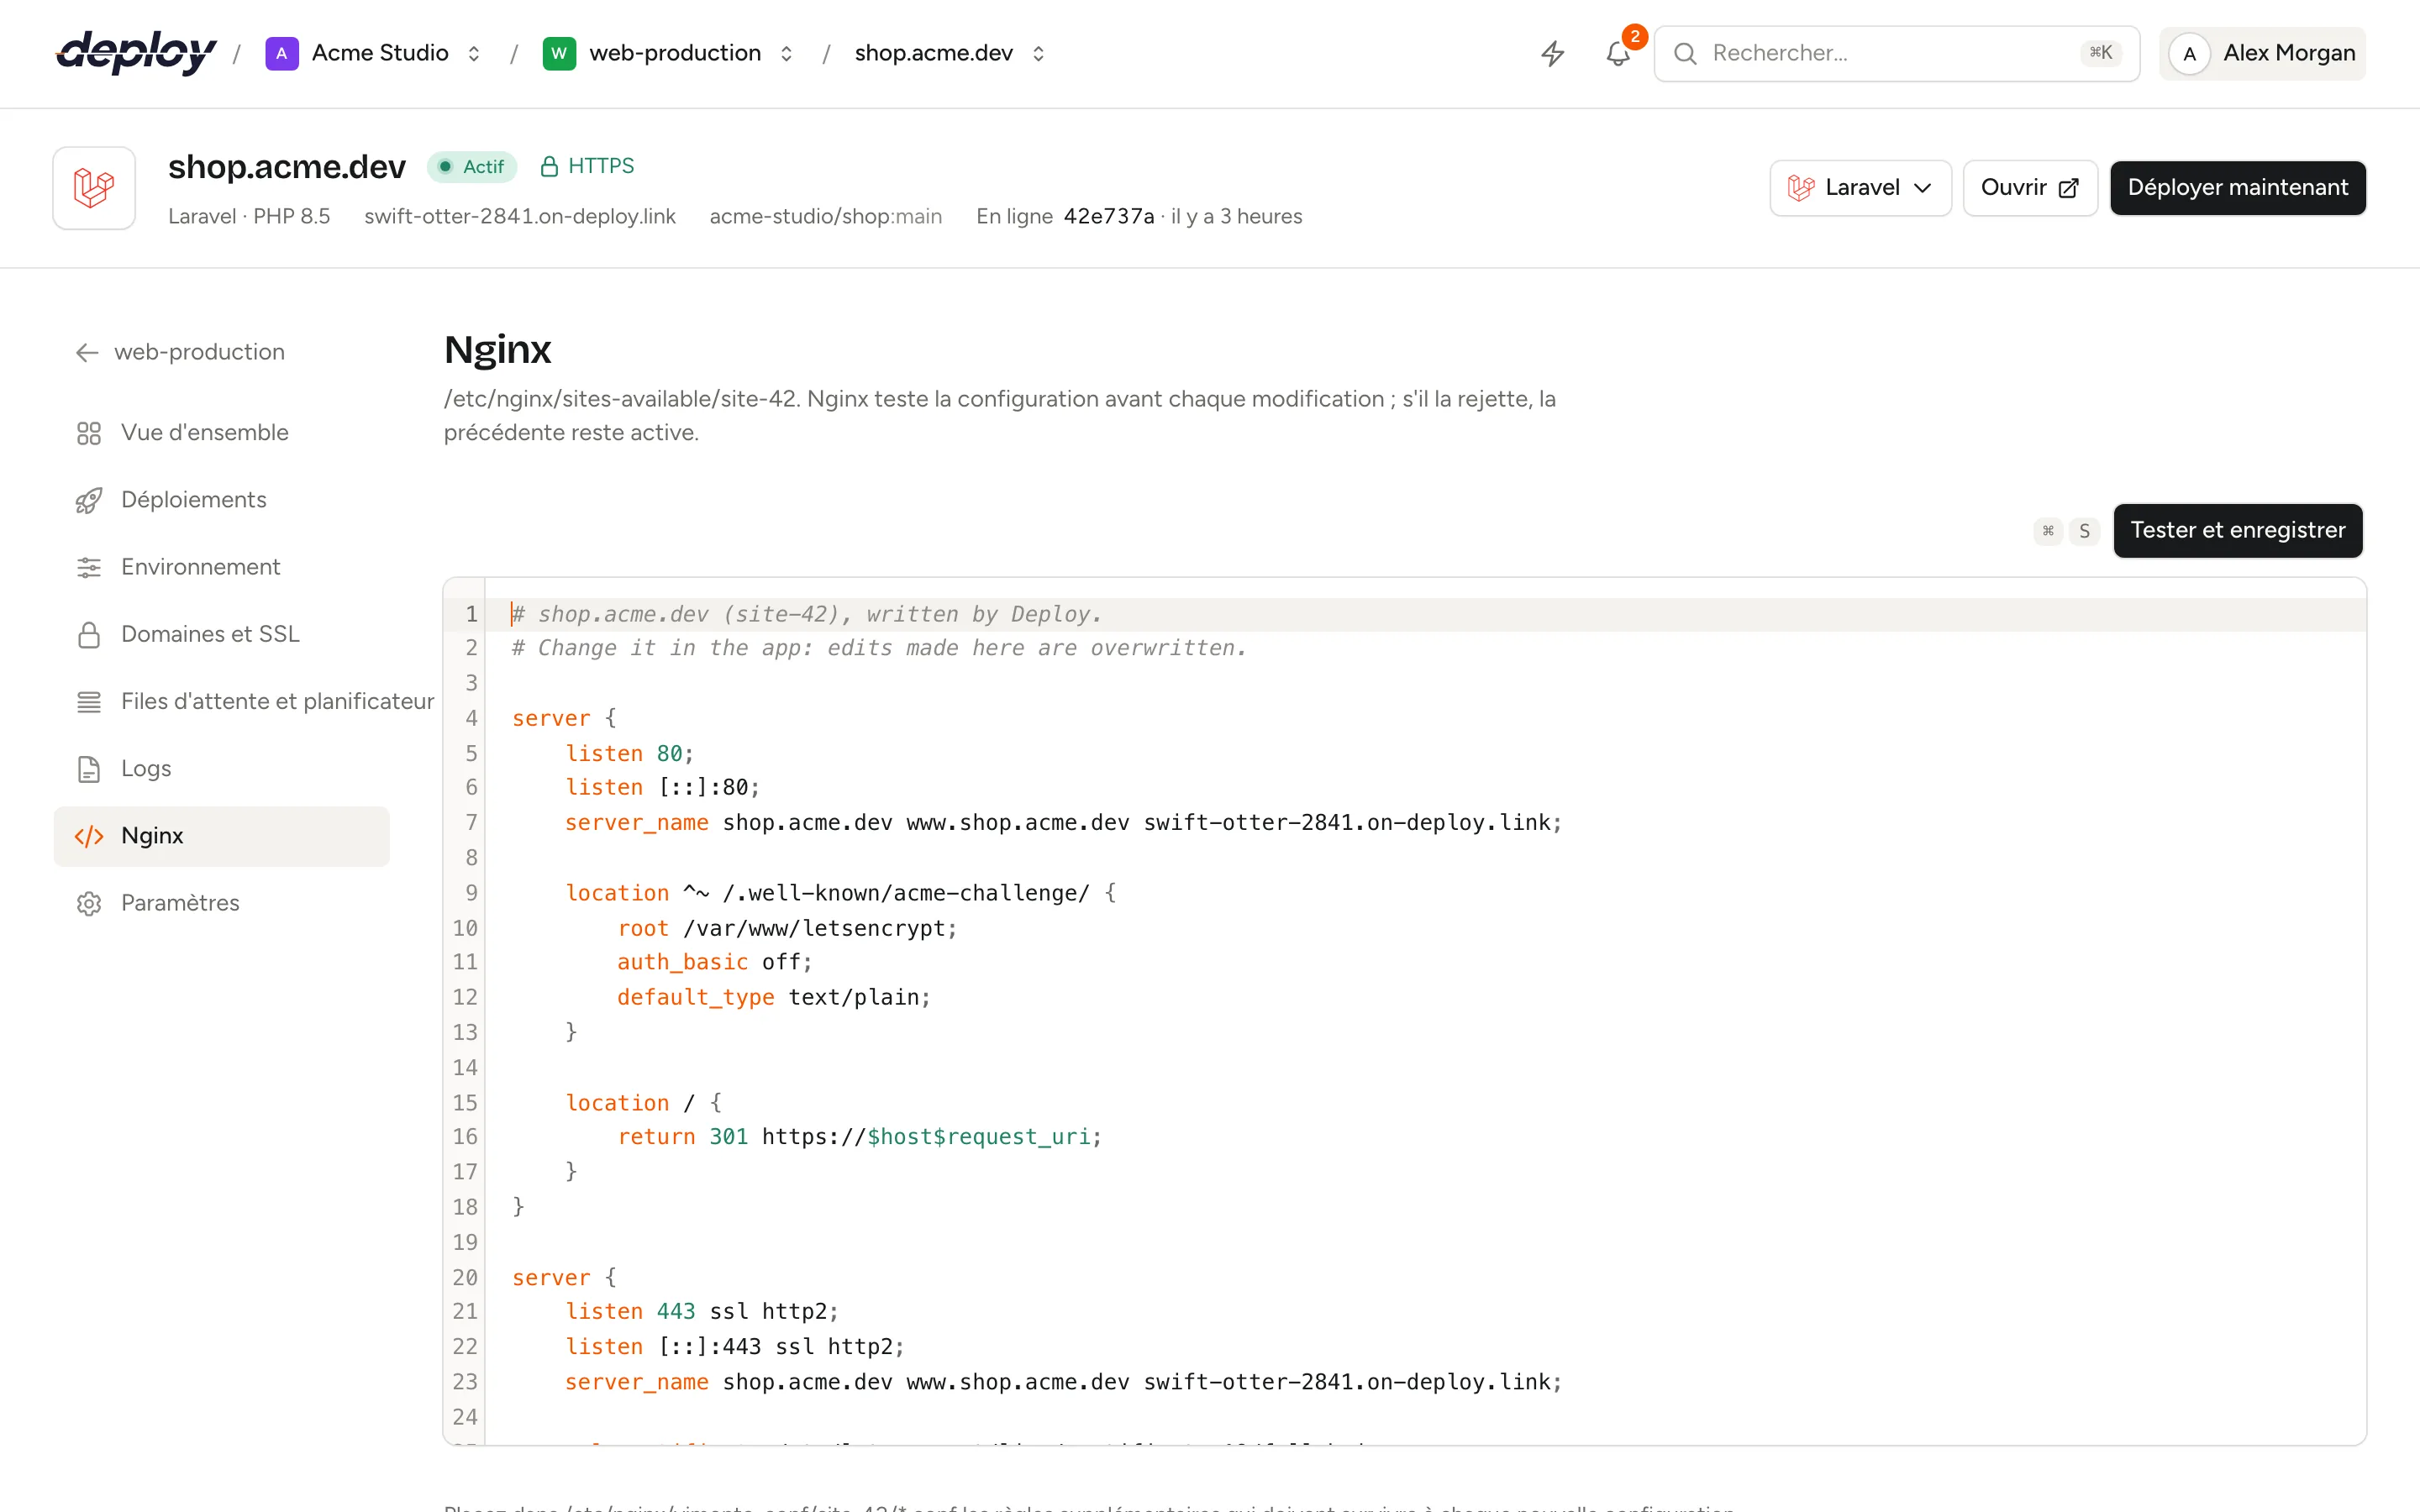Click the 'listen [::]:80;' line
This screenshot has width=2420, height=1512.
pyautogui.click(x=662, y=787)
